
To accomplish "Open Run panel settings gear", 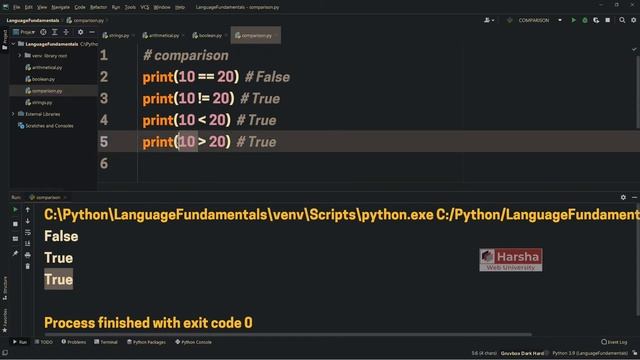I will (x=623, y=197).
